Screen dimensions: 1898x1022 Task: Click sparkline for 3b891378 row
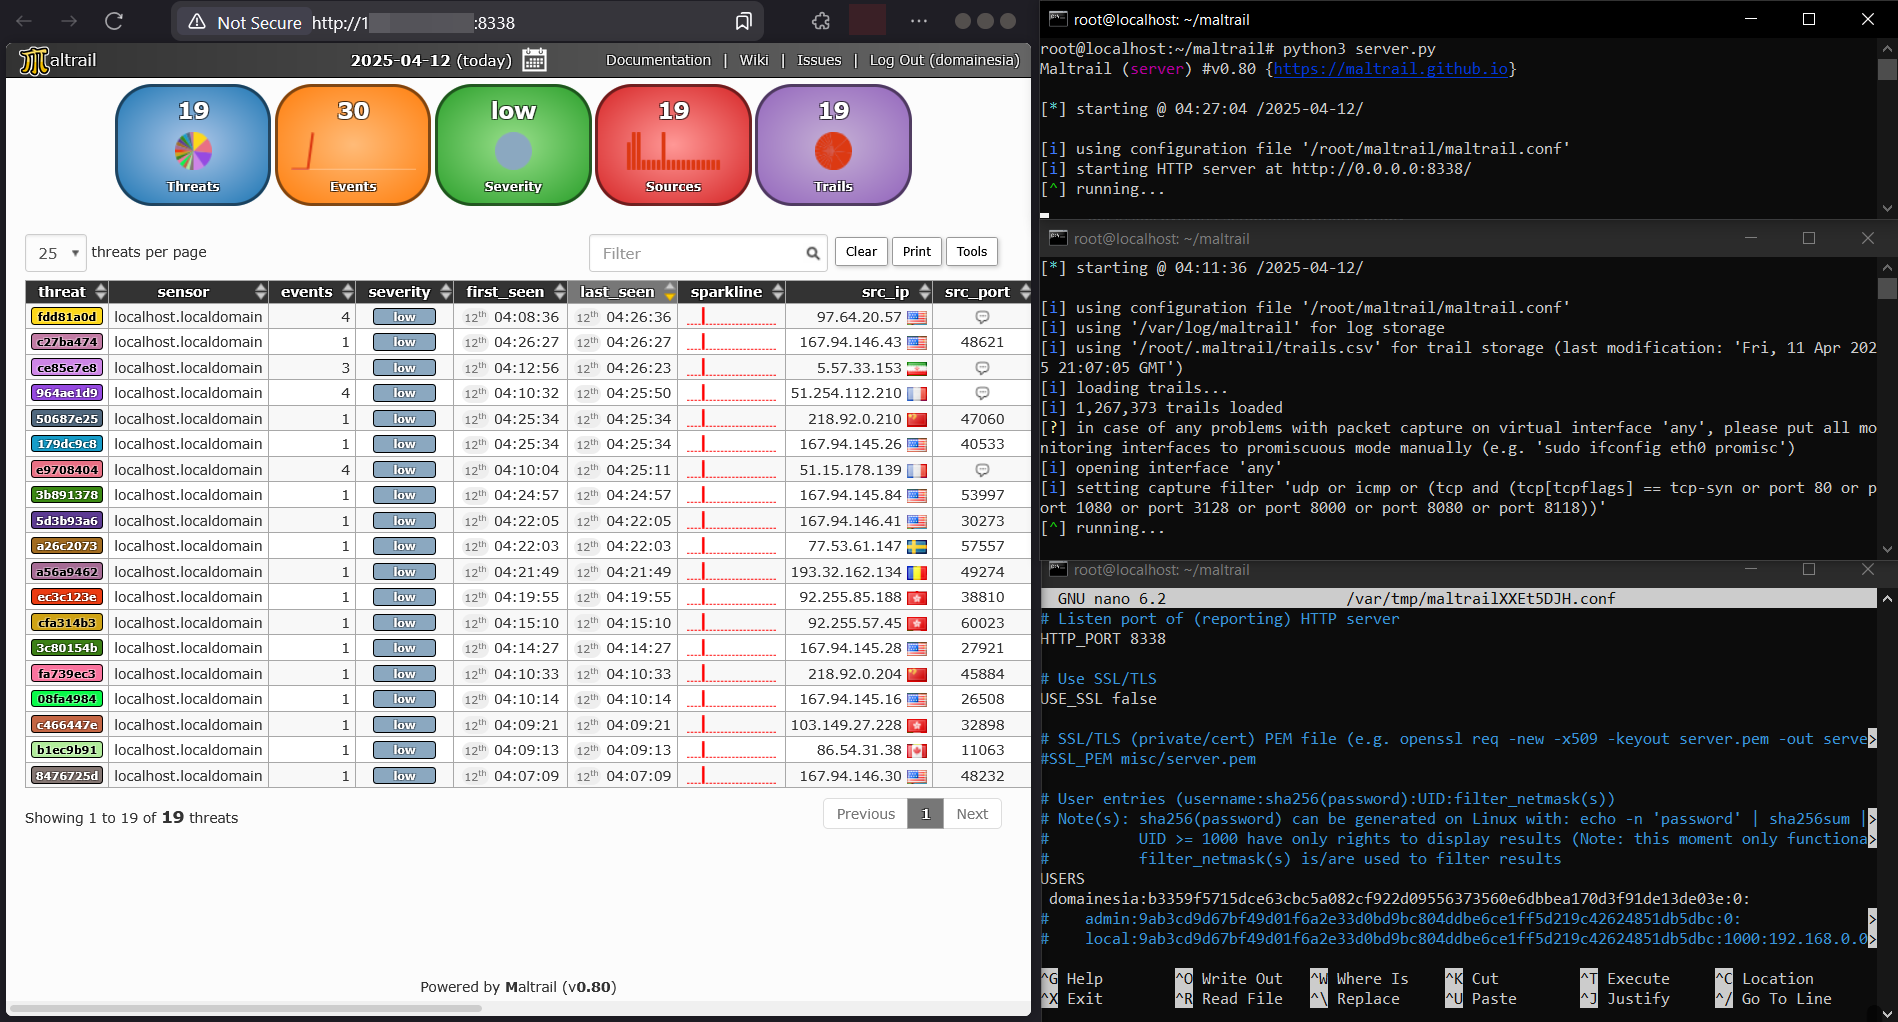pyautogui.click(x=732, y=495)
